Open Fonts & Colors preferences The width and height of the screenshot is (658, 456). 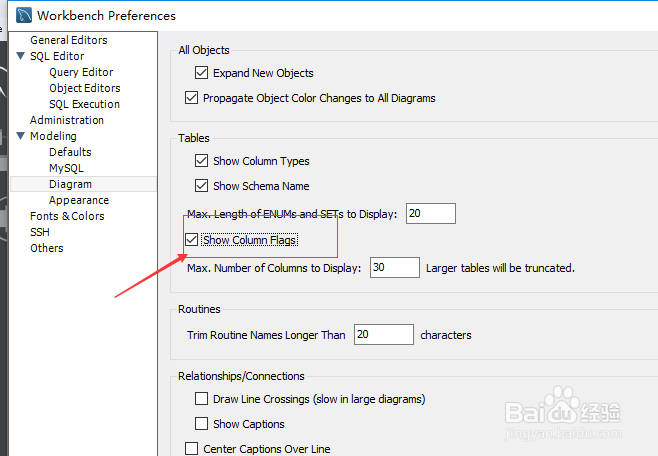[x=67, y=216]
